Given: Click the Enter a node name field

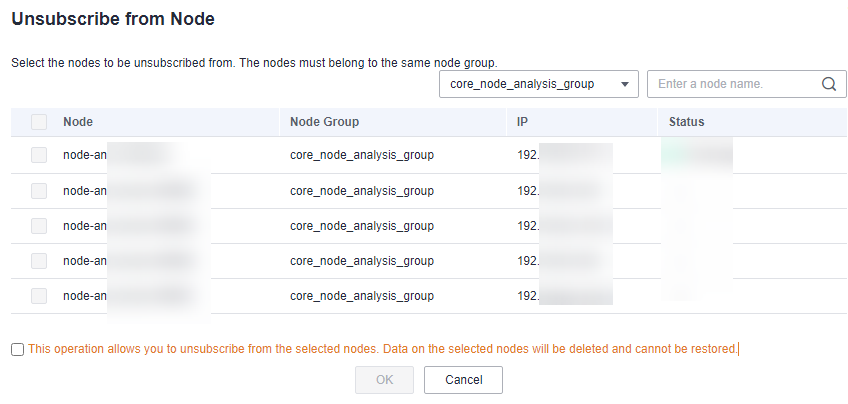Looking at the screenshot, I should point(746,84).
